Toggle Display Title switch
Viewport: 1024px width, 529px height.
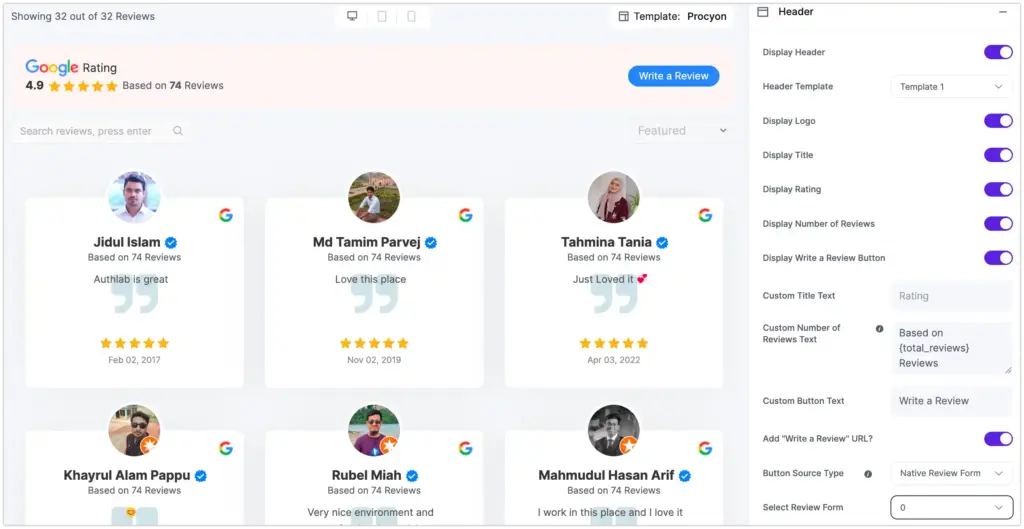coord(998,155)
